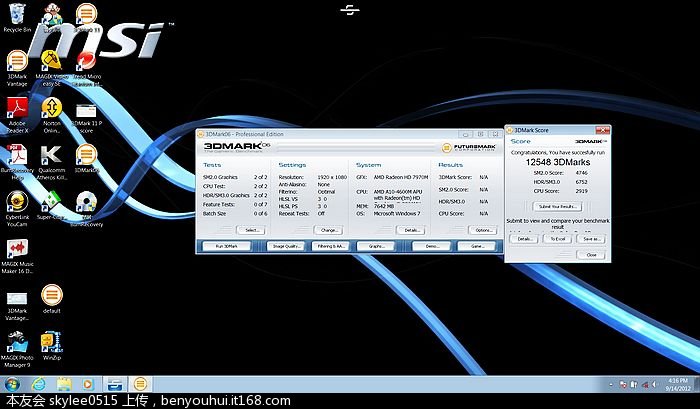
Task: Open the 3DMark06 desktop shortcut
Action: coord(87,158)
